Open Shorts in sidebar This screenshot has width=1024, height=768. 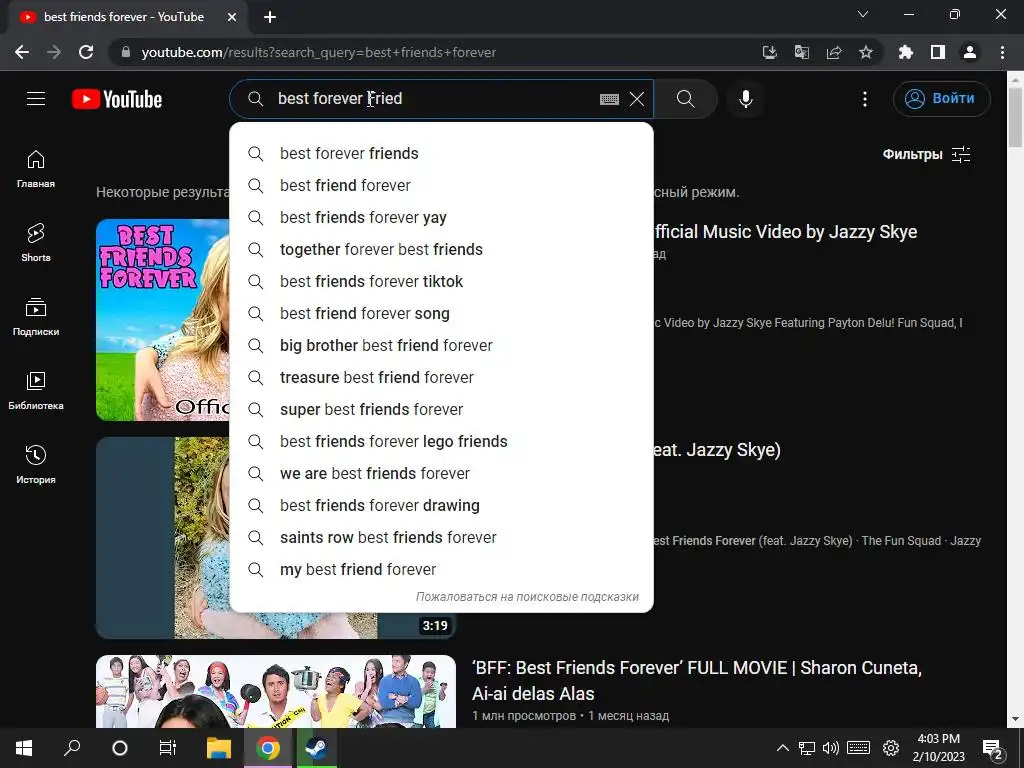point(36,243)
